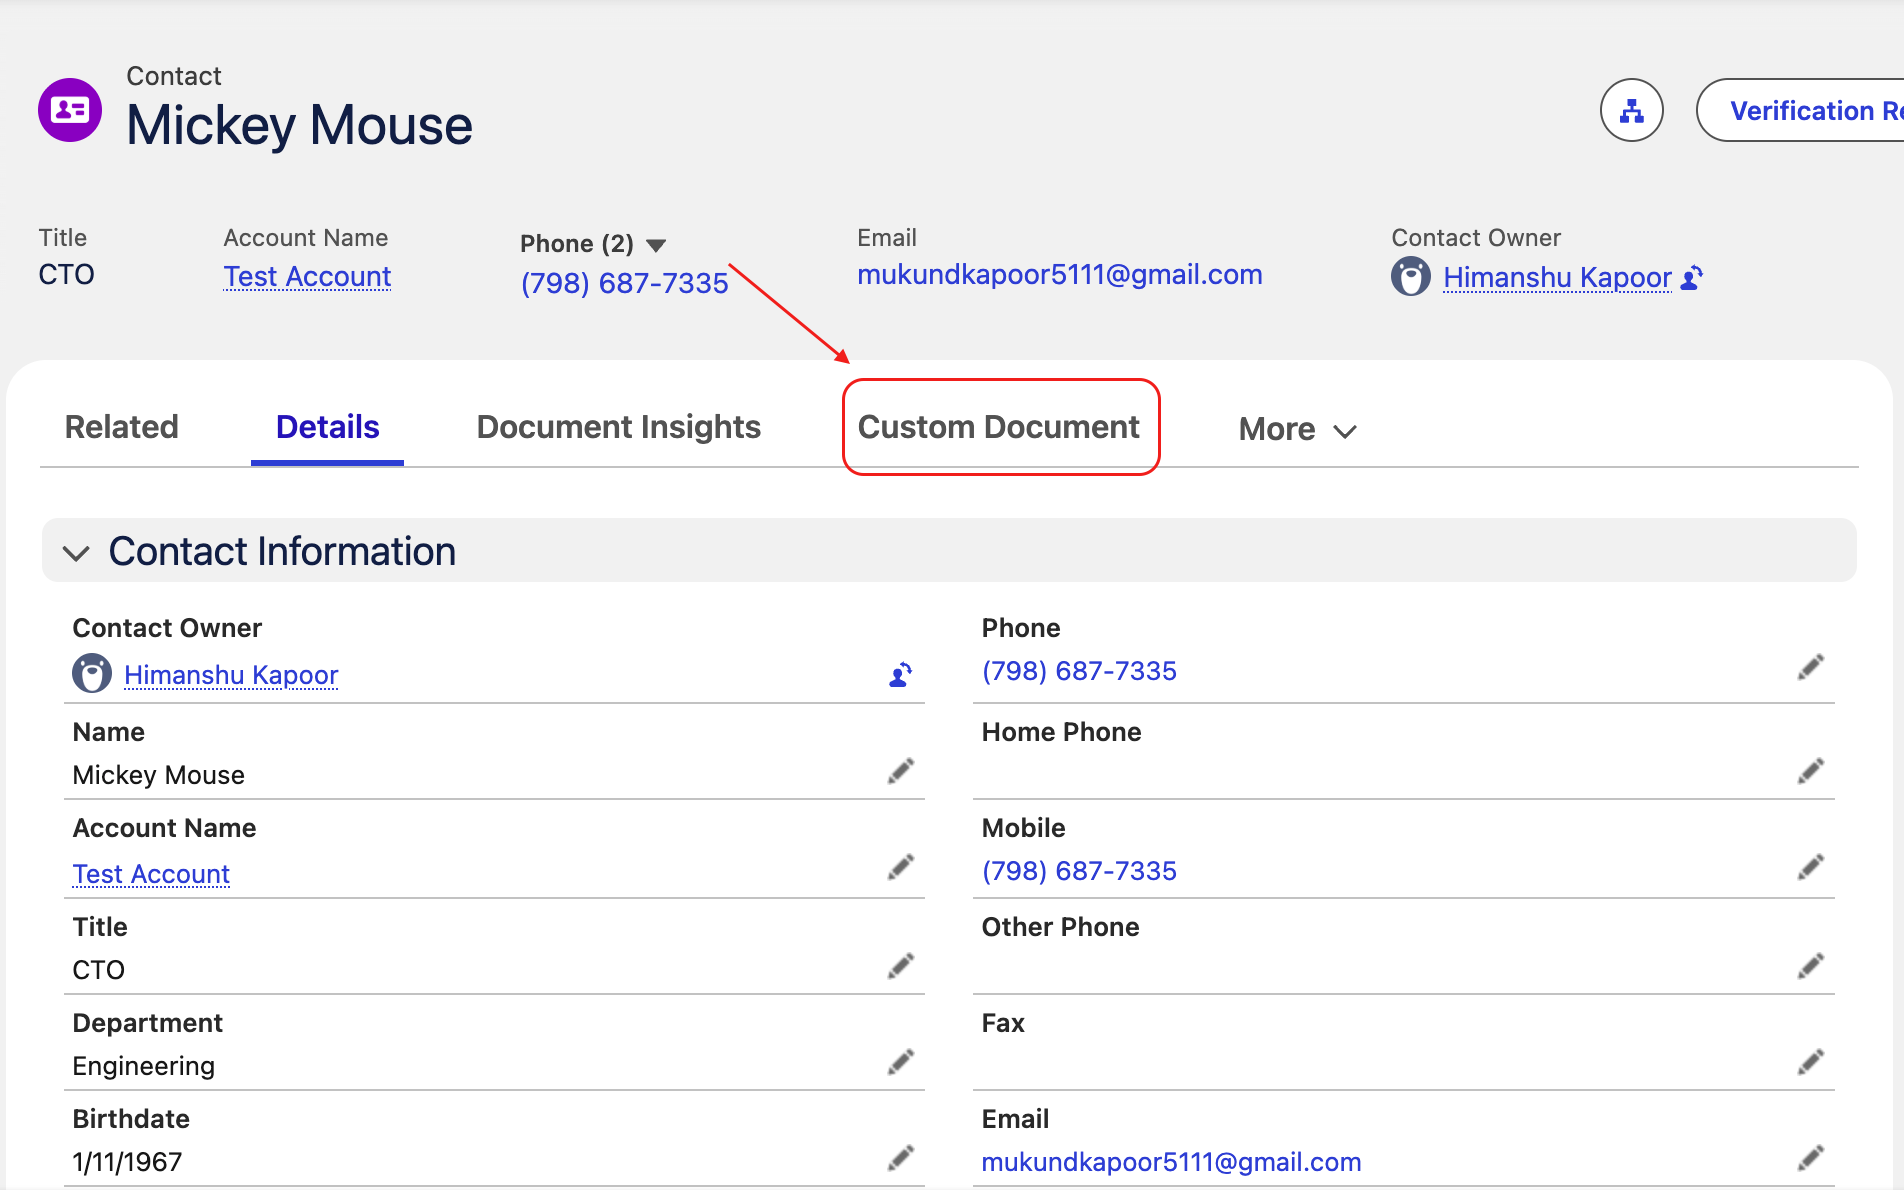The height and width of the screenshot is (1190, 1904).
Task: Click owner avatar in Contact Information section
Action: [92, 673]
